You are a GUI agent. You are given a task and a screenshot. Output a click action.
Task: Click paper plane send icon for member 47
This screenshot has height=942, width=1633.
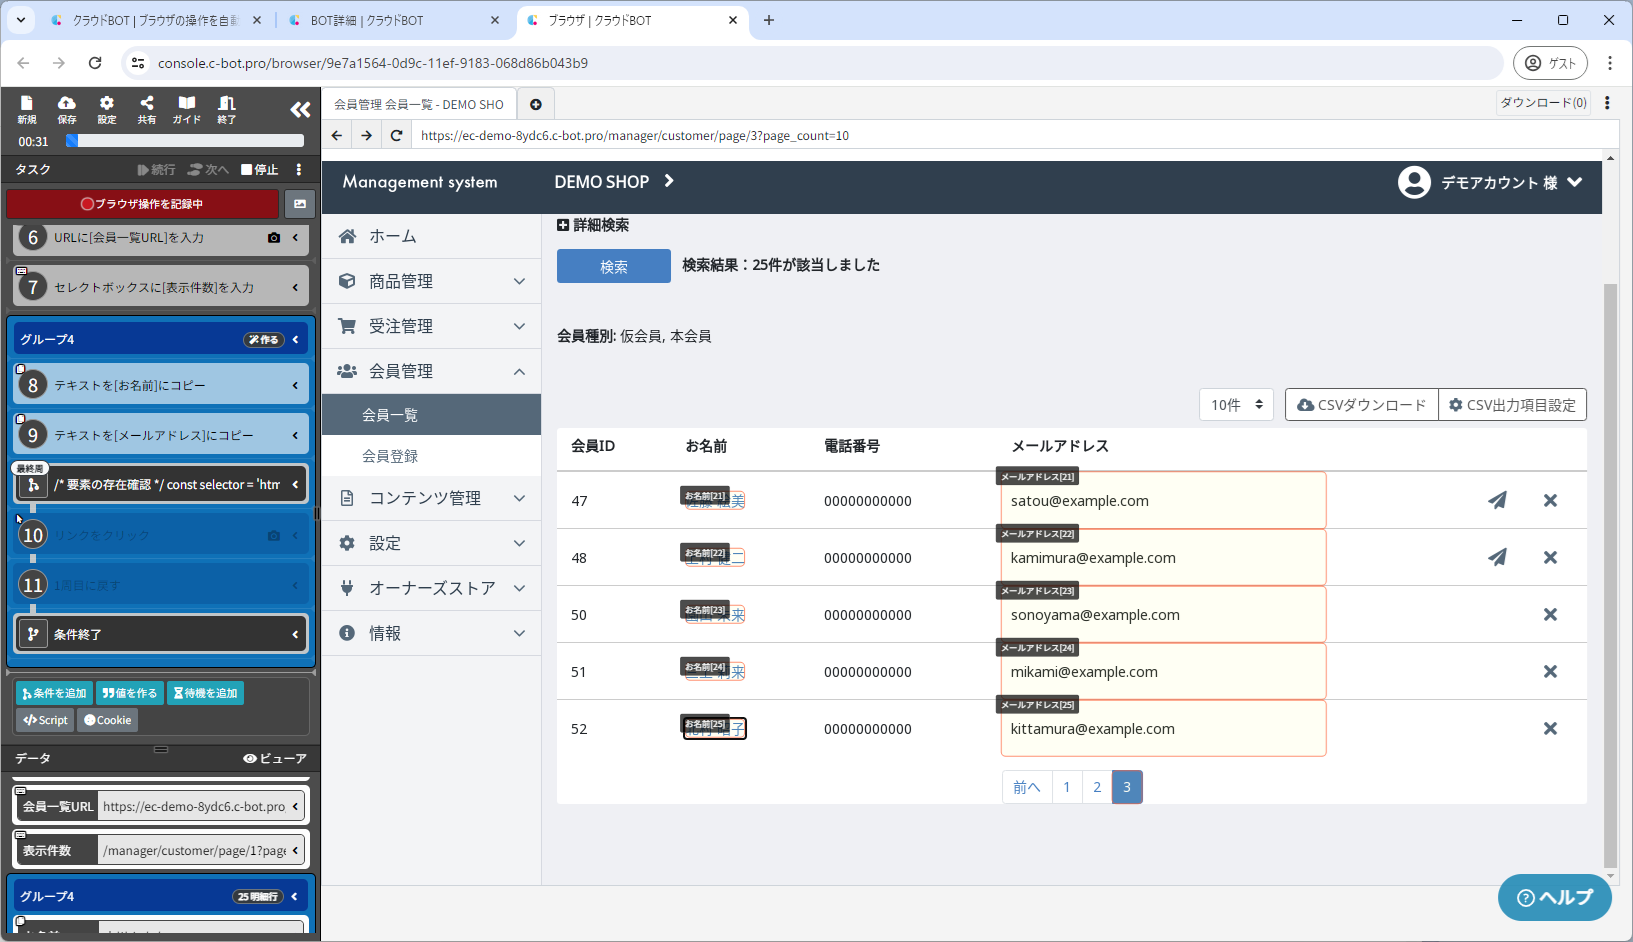coord(1497,500)
